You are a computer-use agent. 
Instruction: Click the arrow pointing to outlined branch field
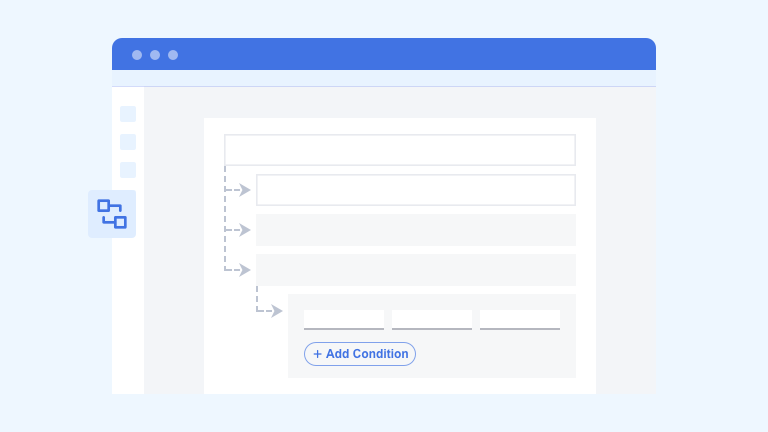(x=244, y=190)
